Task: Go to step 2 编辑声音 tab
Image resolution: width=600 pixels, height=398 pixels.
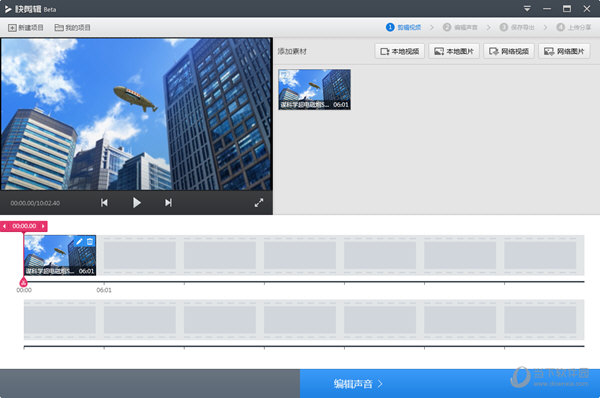Action: click(460, 27)
